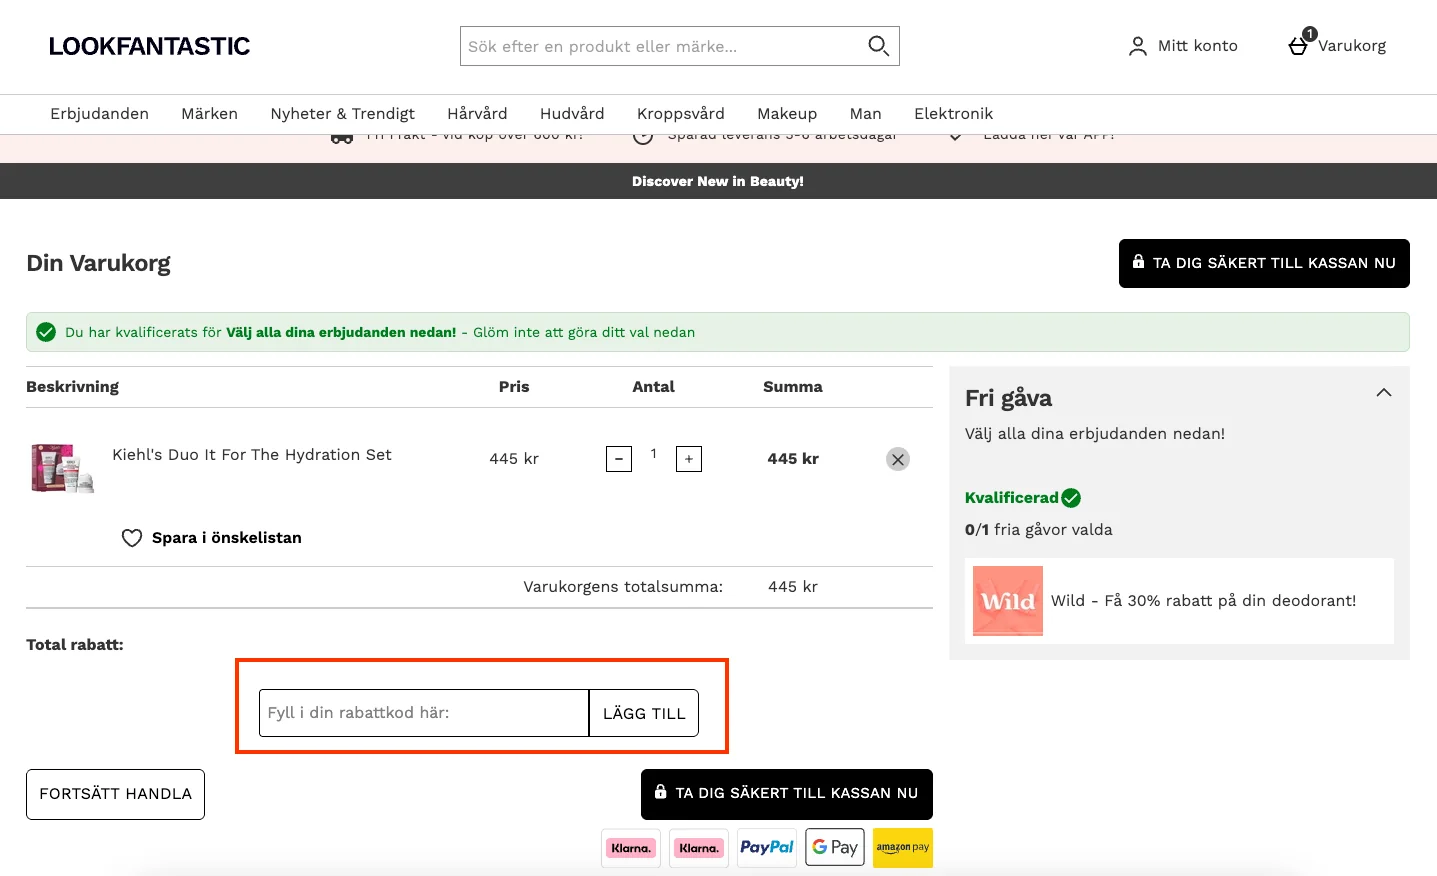This screenshot has width=1437, height=876.
Task: Focus the rabattkod input field
Action: (x=424, y=713)
